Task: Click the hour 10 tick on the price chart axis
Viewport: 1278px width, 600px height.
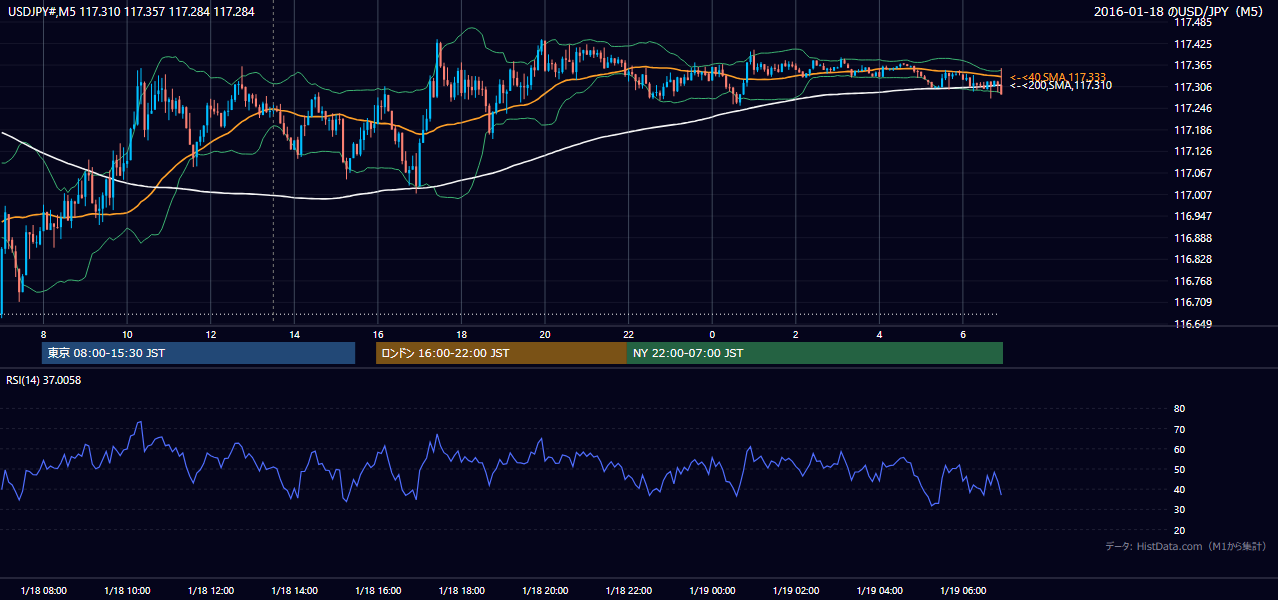Action: pyautogui.click(x=127, y=334)
